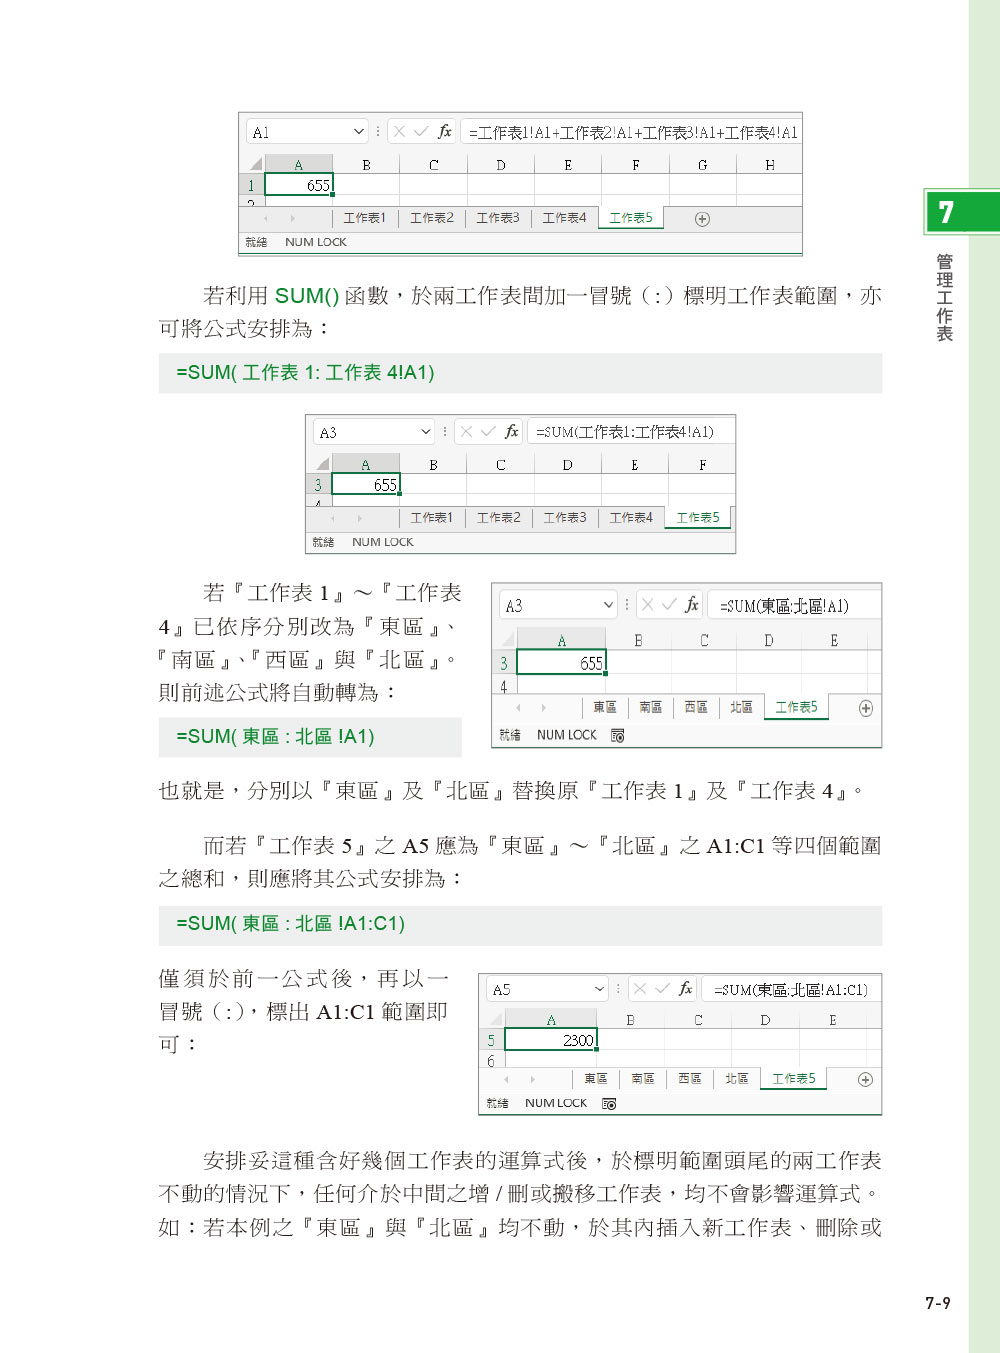Switch to the 工作表2 sheet tab
The height and width of the screenshot is (1353, 1000).
[x=431, y=217]
